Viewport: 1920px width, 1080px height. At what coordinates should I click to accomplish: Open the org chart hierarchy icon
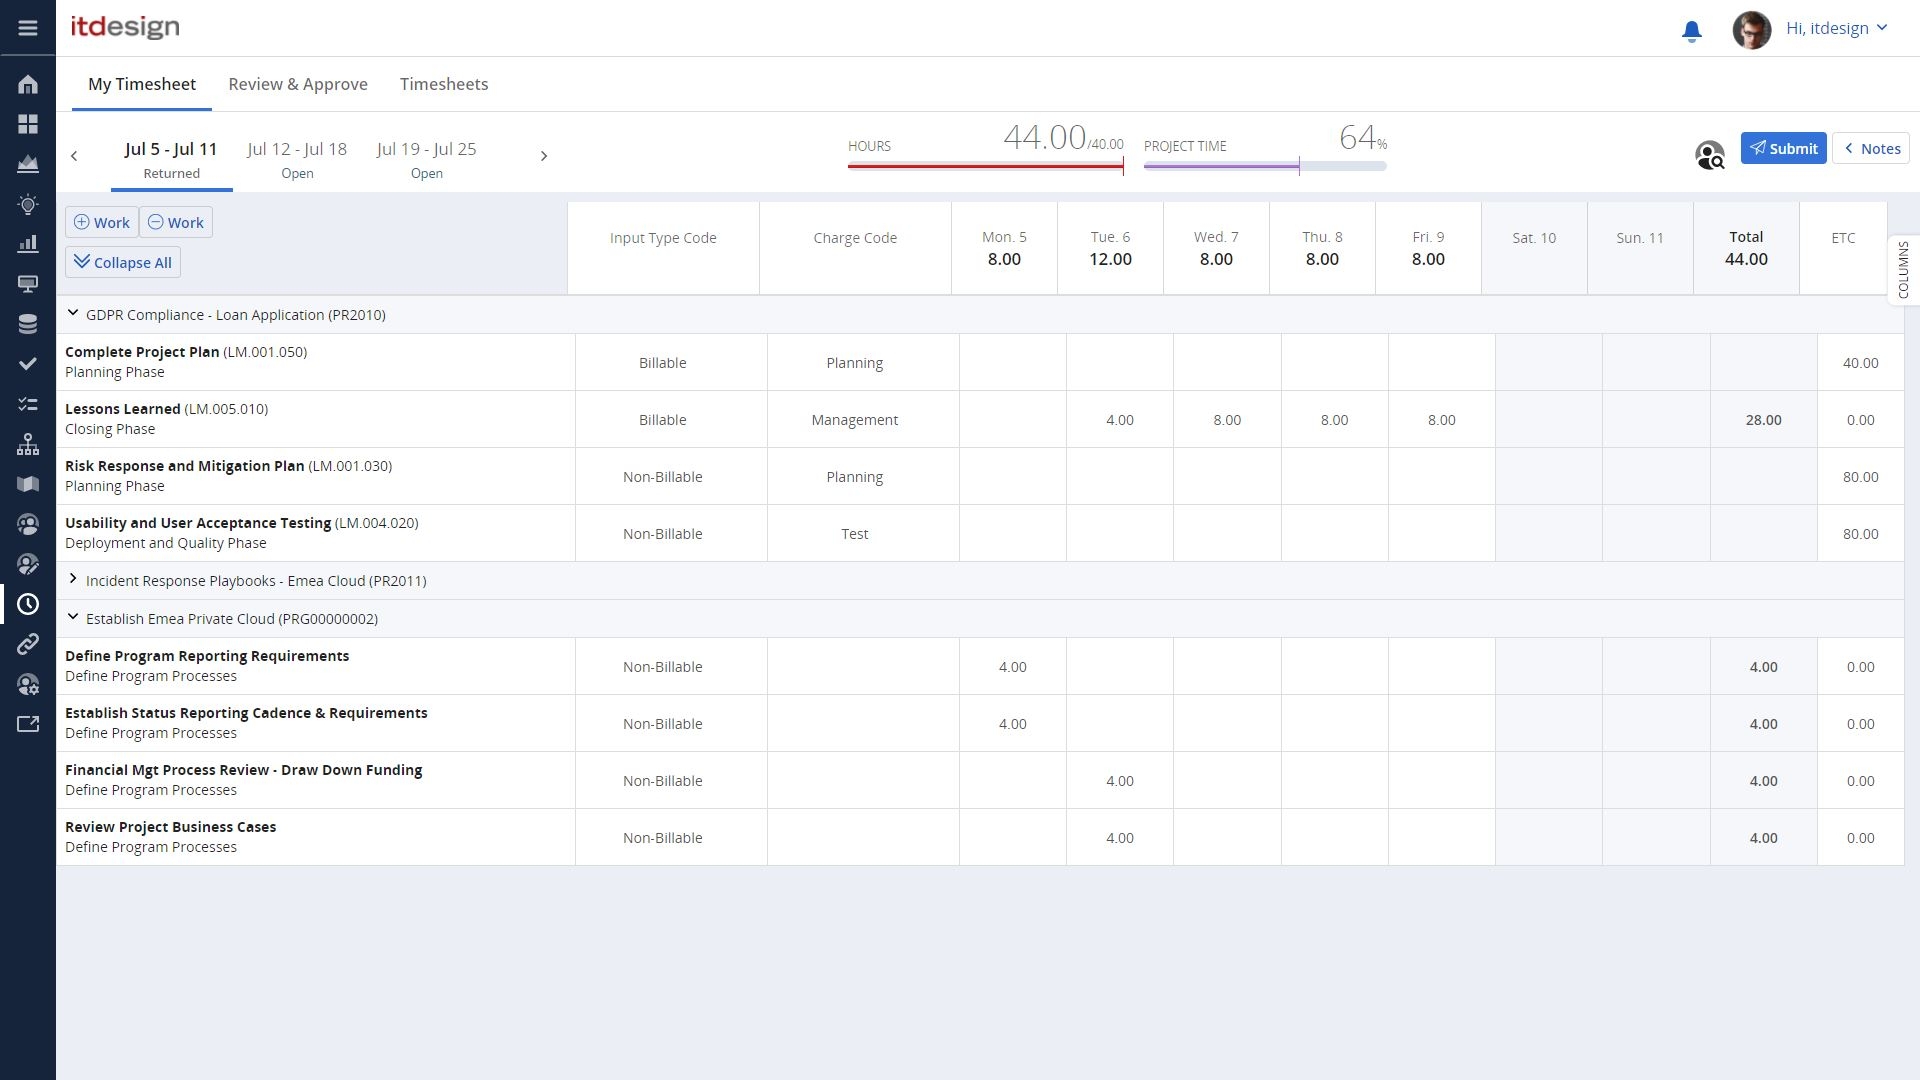[28, 444]
